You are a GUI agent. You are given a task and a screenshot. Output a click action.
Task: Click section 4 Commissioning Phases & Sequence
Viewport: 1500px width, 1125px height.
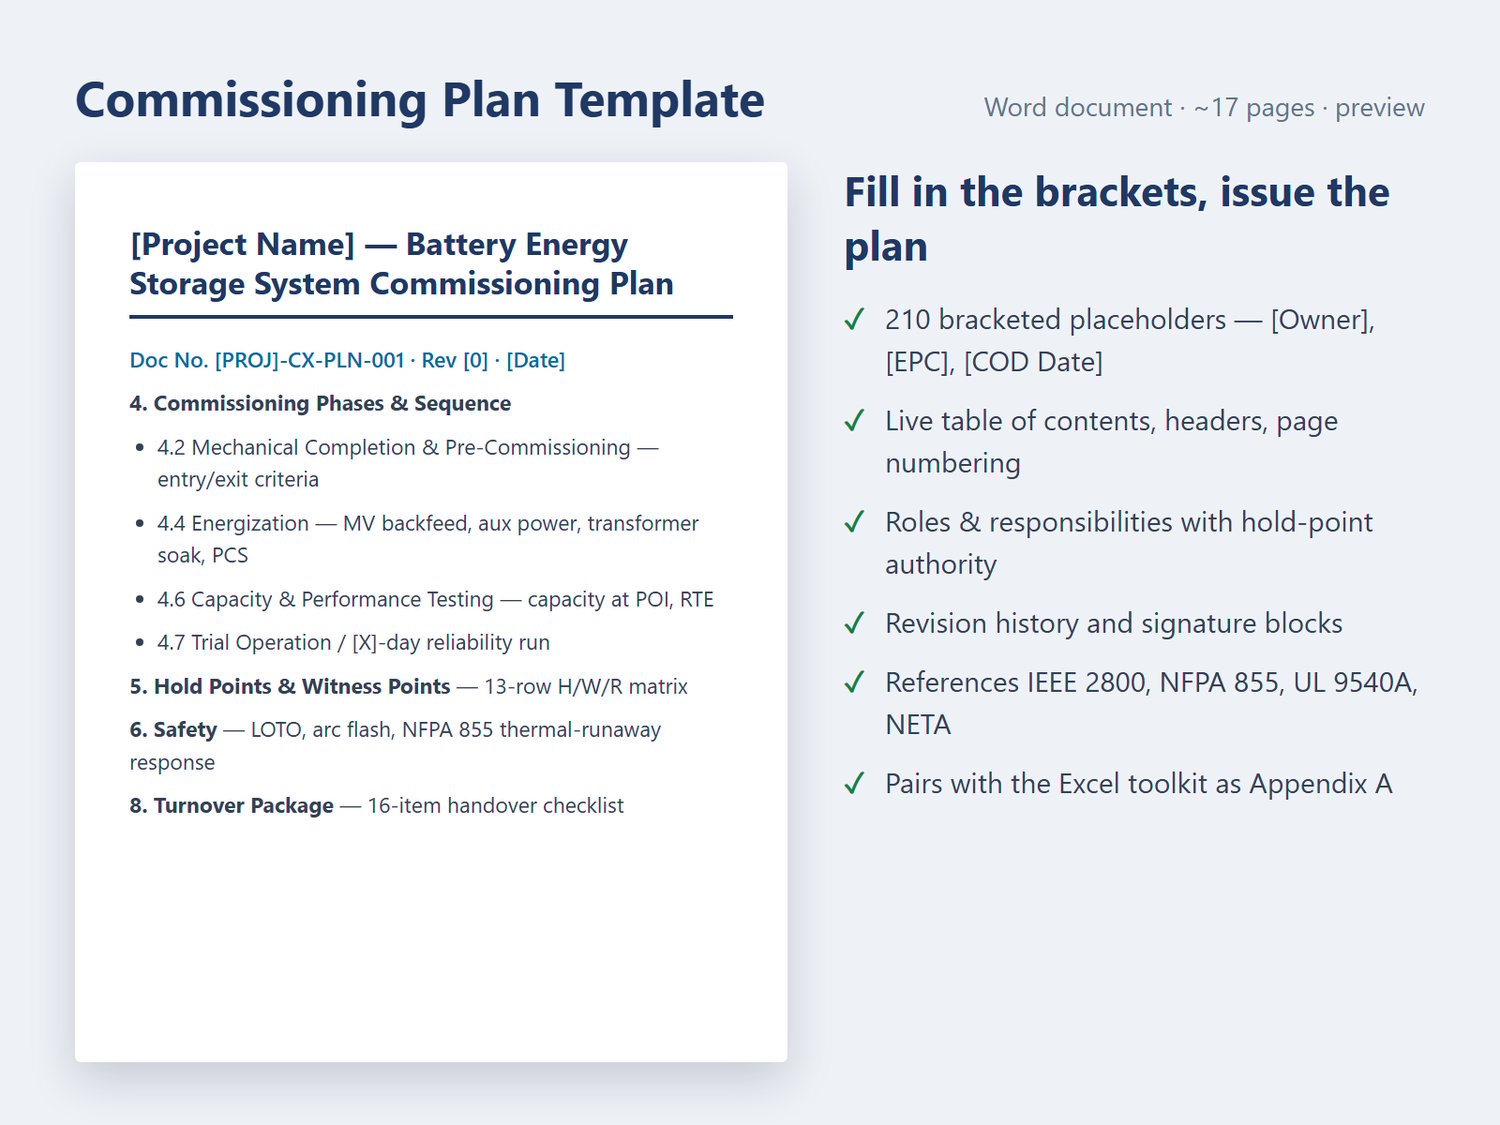tap(320, 403)
